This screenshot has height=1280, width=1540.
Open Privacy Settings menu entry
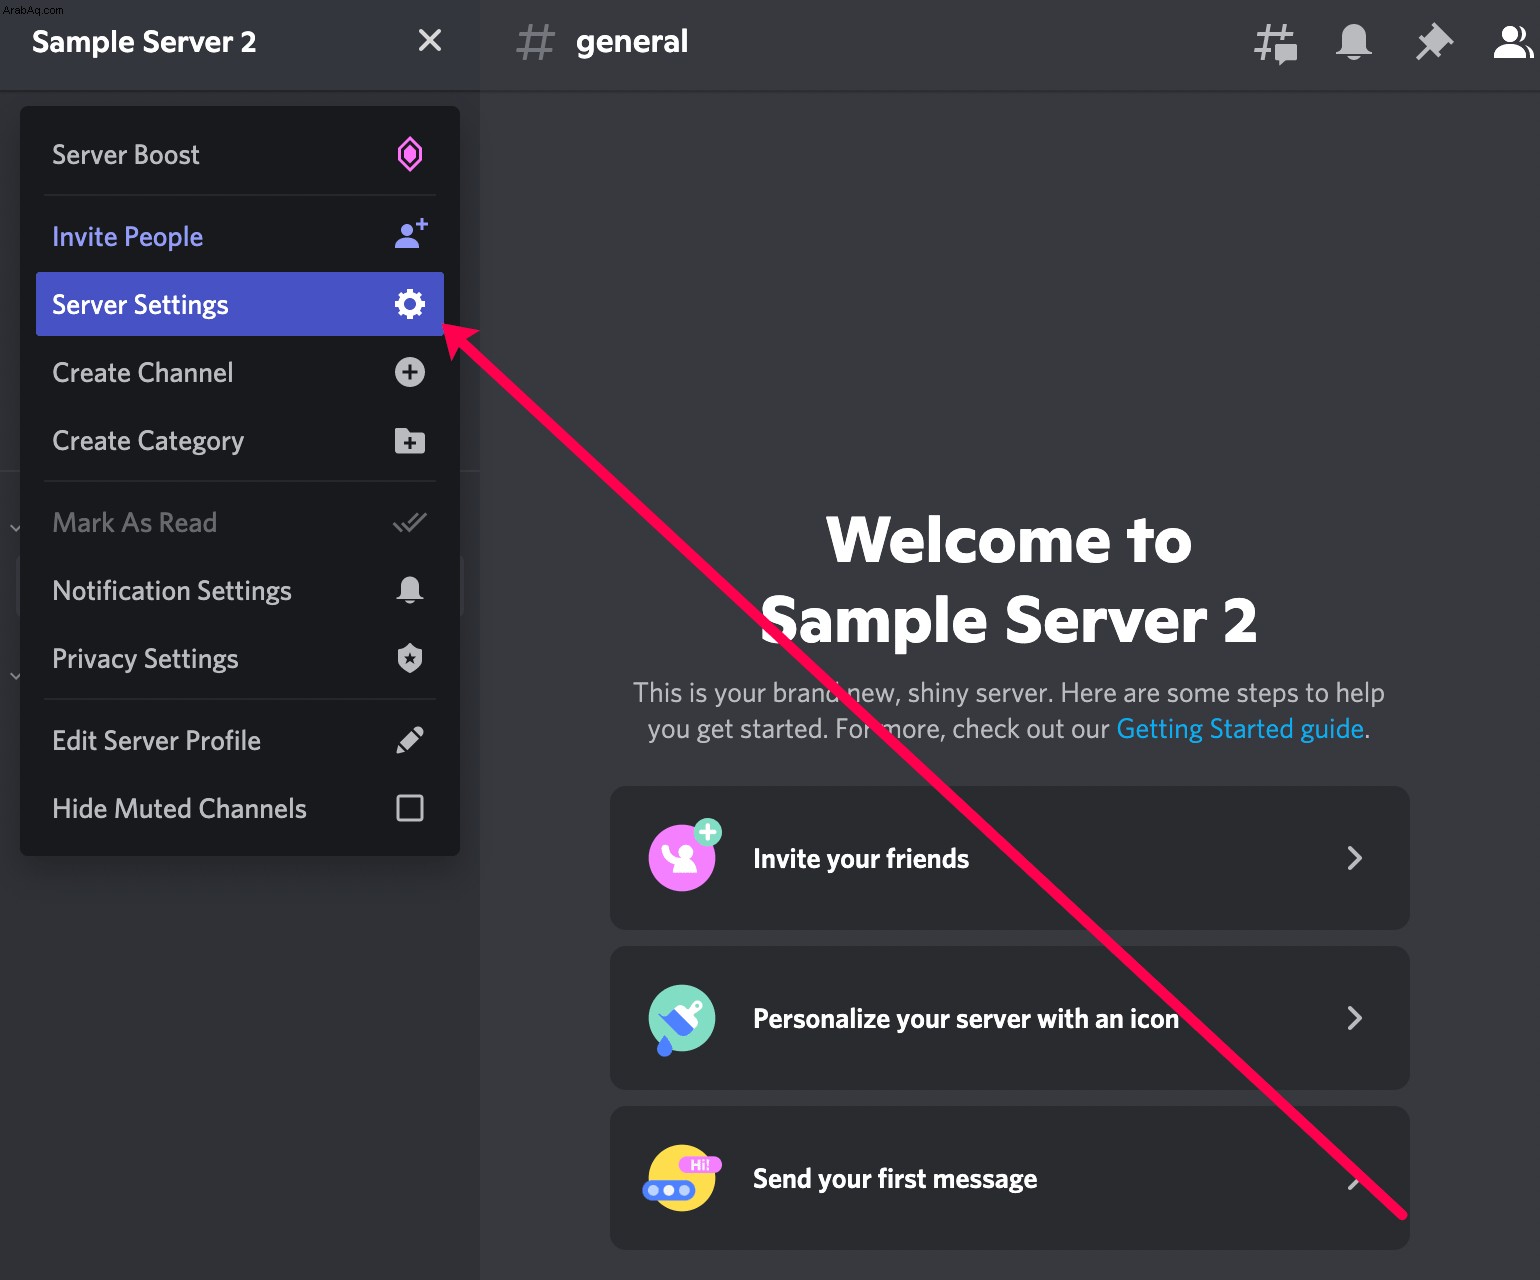point(240,658)
